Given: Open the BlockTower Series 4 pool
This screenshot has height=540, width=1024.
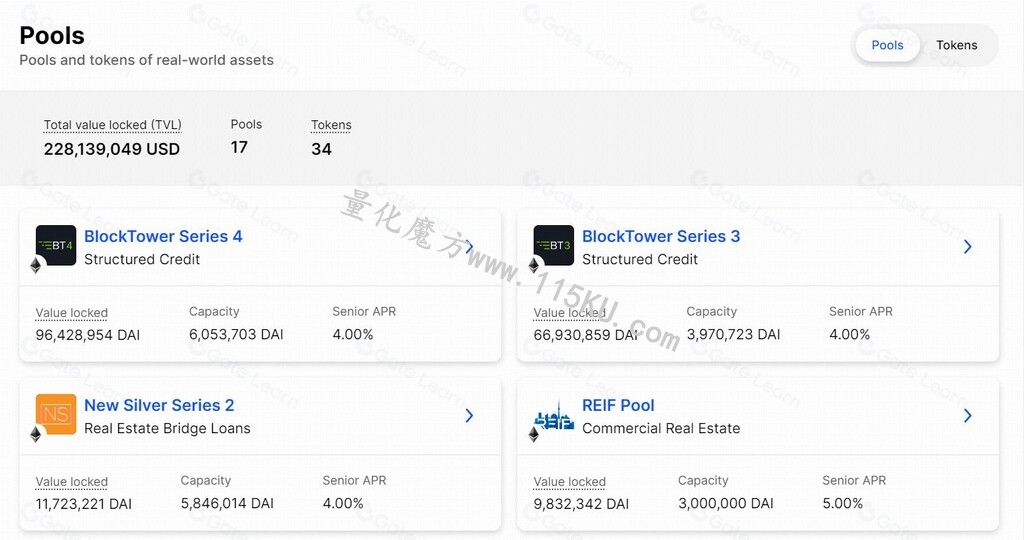Looking at the screenshot, I should [x=163, y=236].
